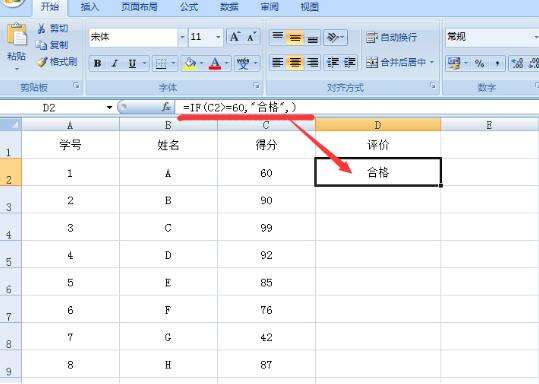Click the text orientation icon

pyautogui.click(x=335, y=37)
